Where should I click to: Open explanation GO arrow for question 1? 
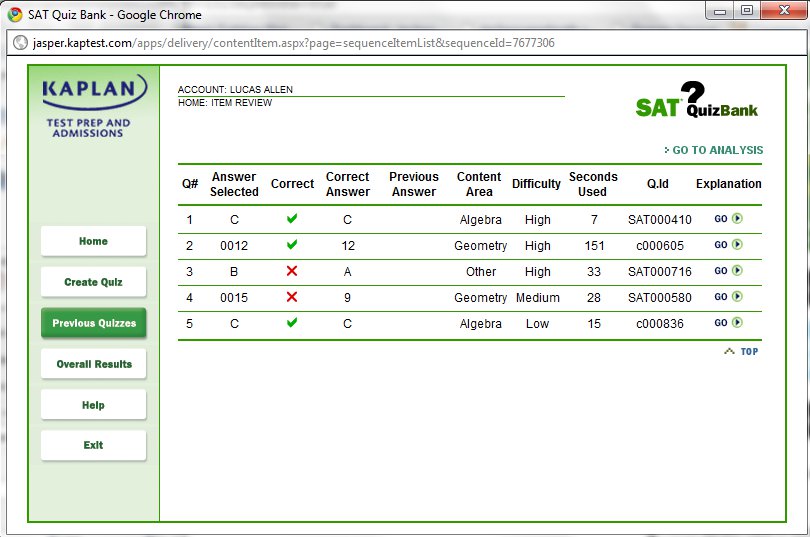click(x=737, y=218)
